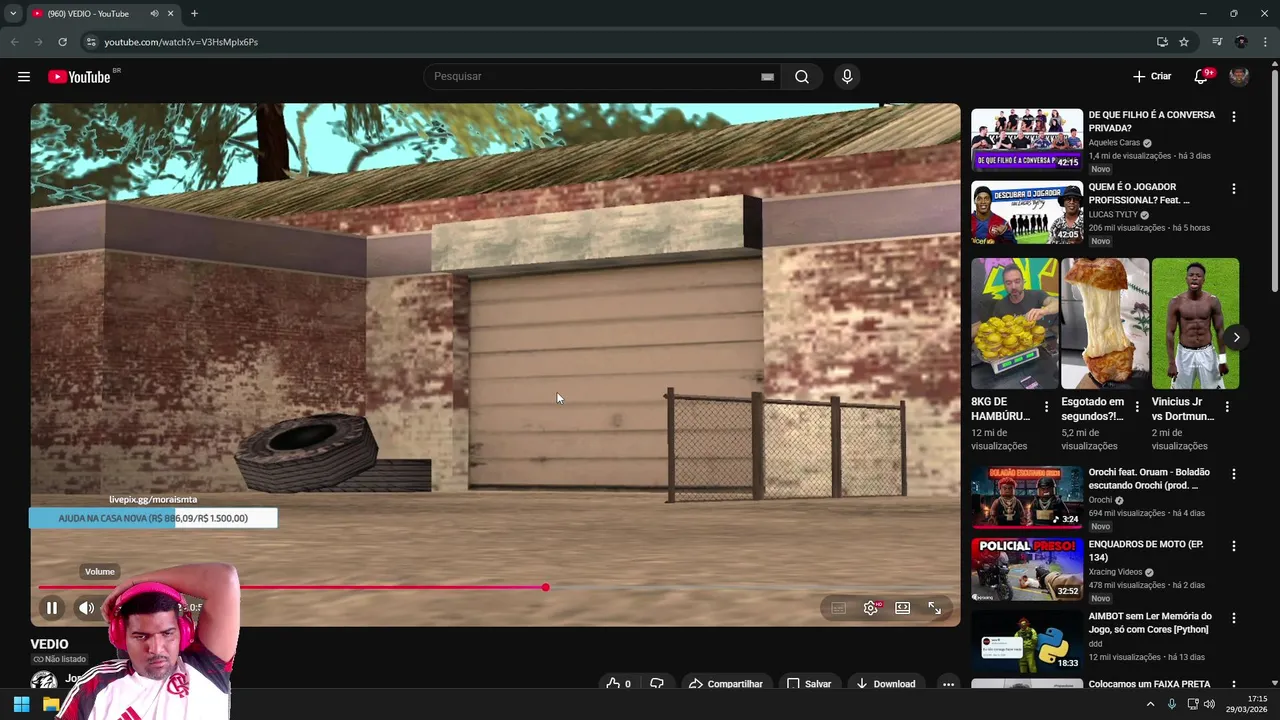Open options for 'Vinicius Jr vs Dortmun...' short

point(1227,407)
